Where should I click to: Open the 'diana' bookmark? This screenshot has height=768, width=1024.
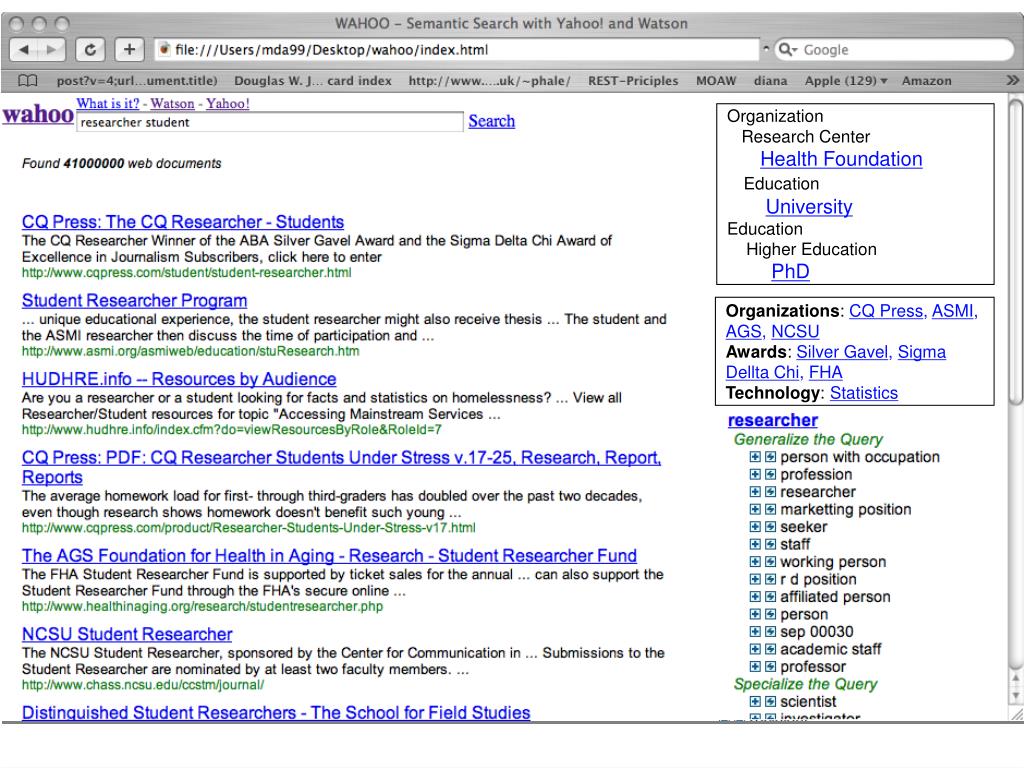pos(771,80)
